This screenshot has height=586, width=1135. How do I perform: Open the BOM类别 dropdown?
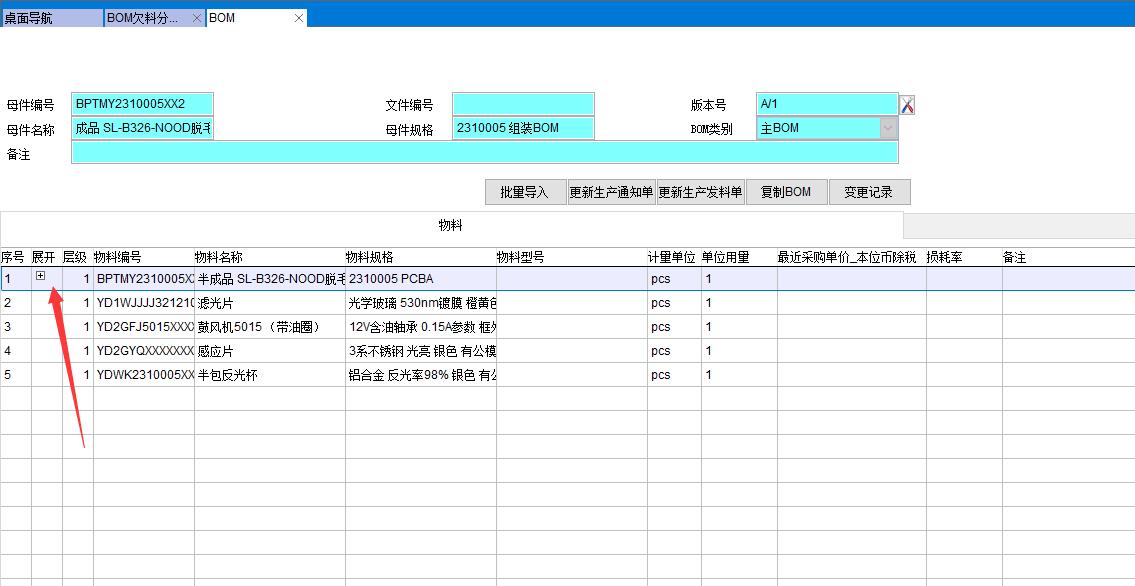click(887, 128)
